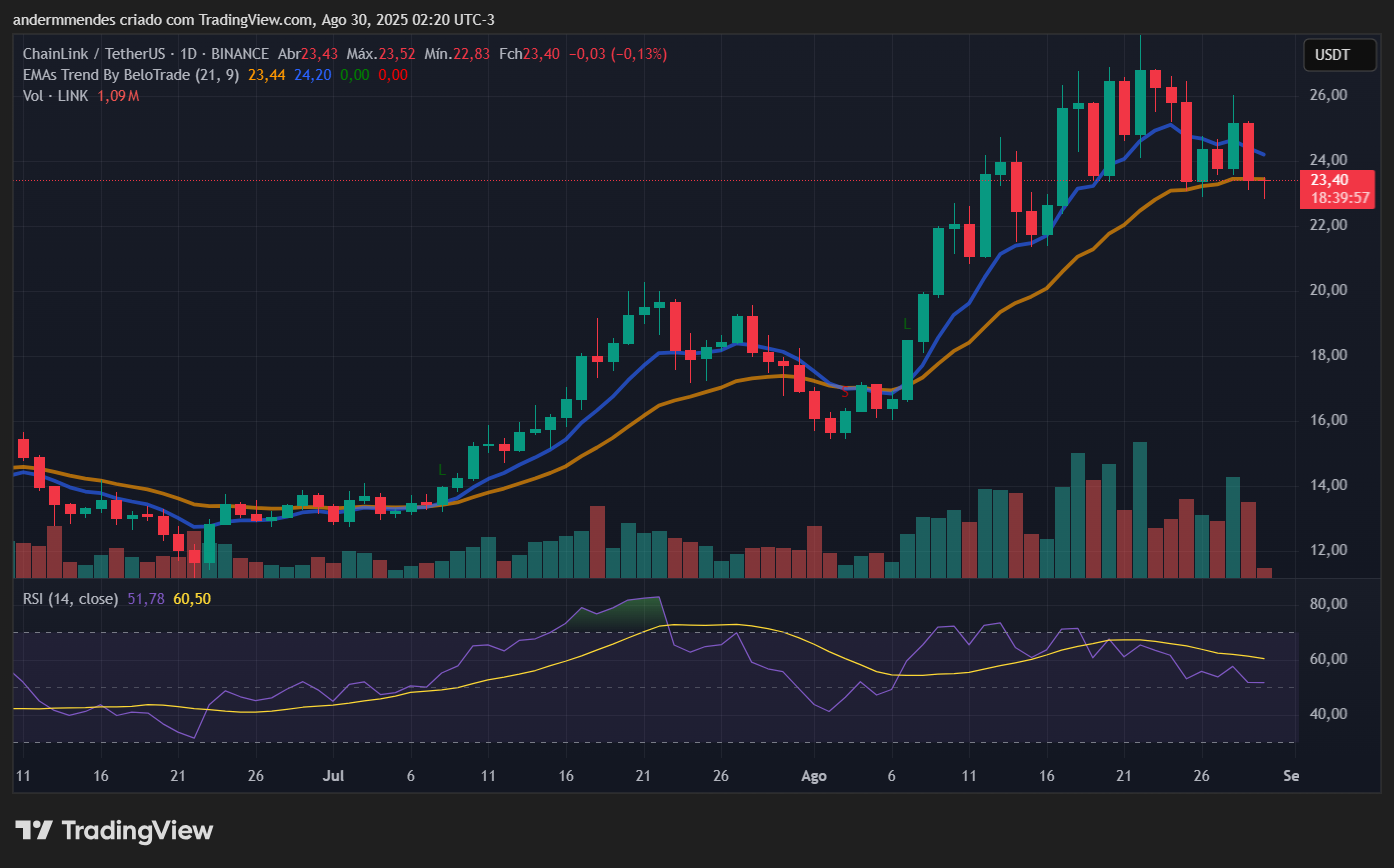Viewport: 1394px width, 868px height.
Task: Click the TradingView wordmark at bottom left
Action: point(137,830)
